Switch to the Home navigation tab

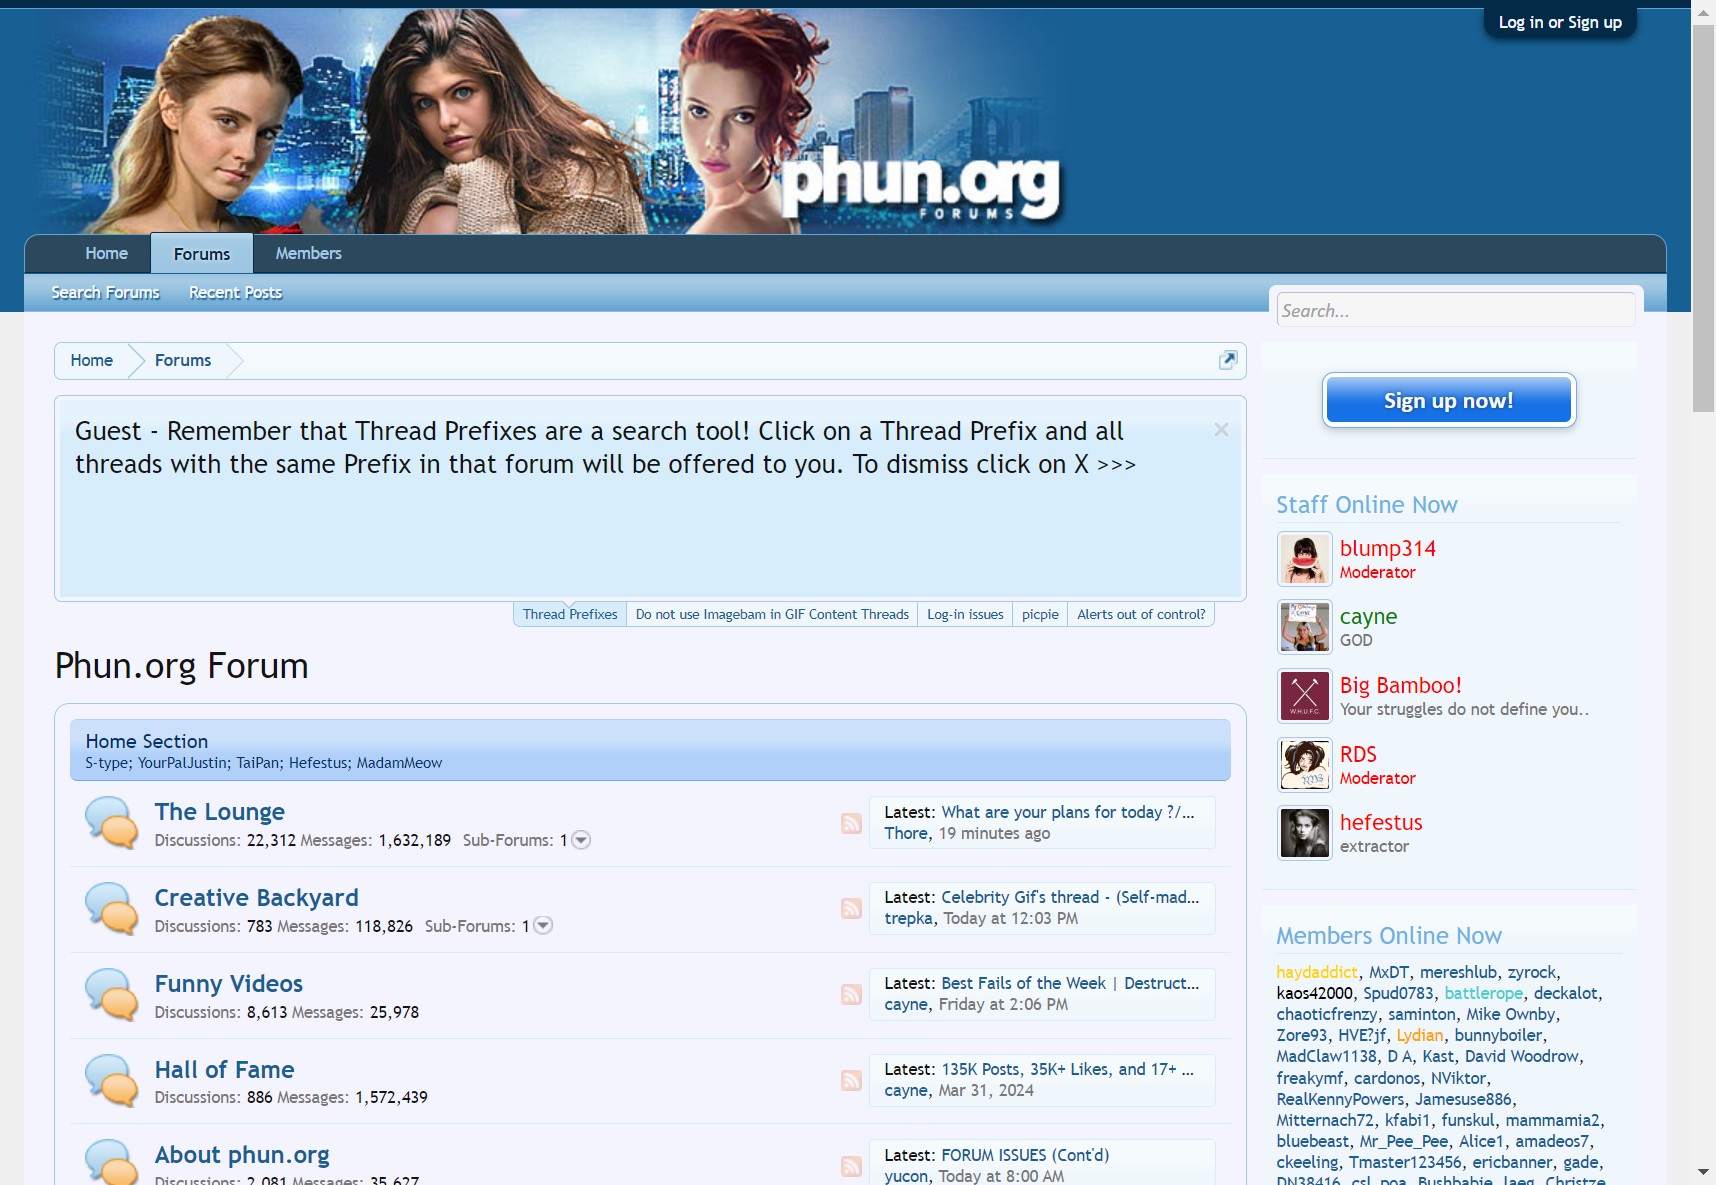click(106, 254)
